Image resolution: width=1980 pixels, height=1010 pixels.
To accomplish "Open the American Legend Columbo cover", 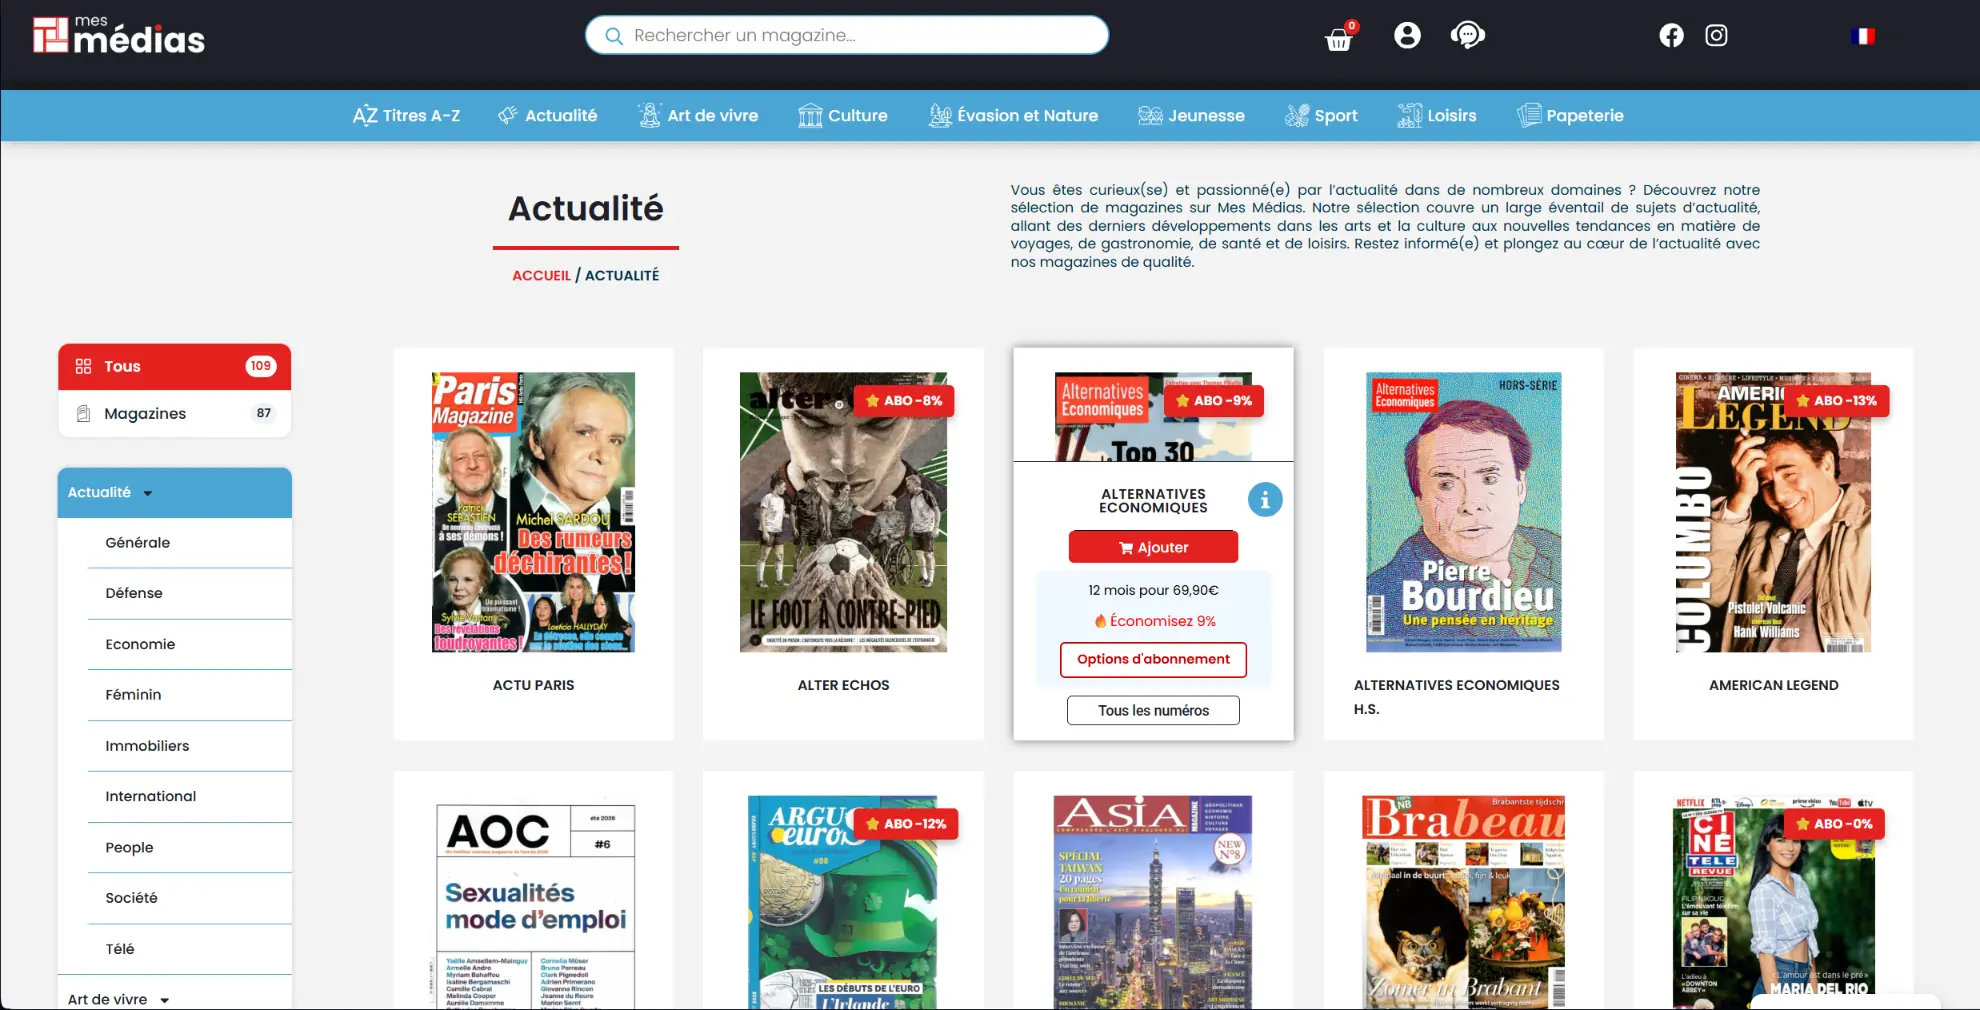I will (1773, 513).
